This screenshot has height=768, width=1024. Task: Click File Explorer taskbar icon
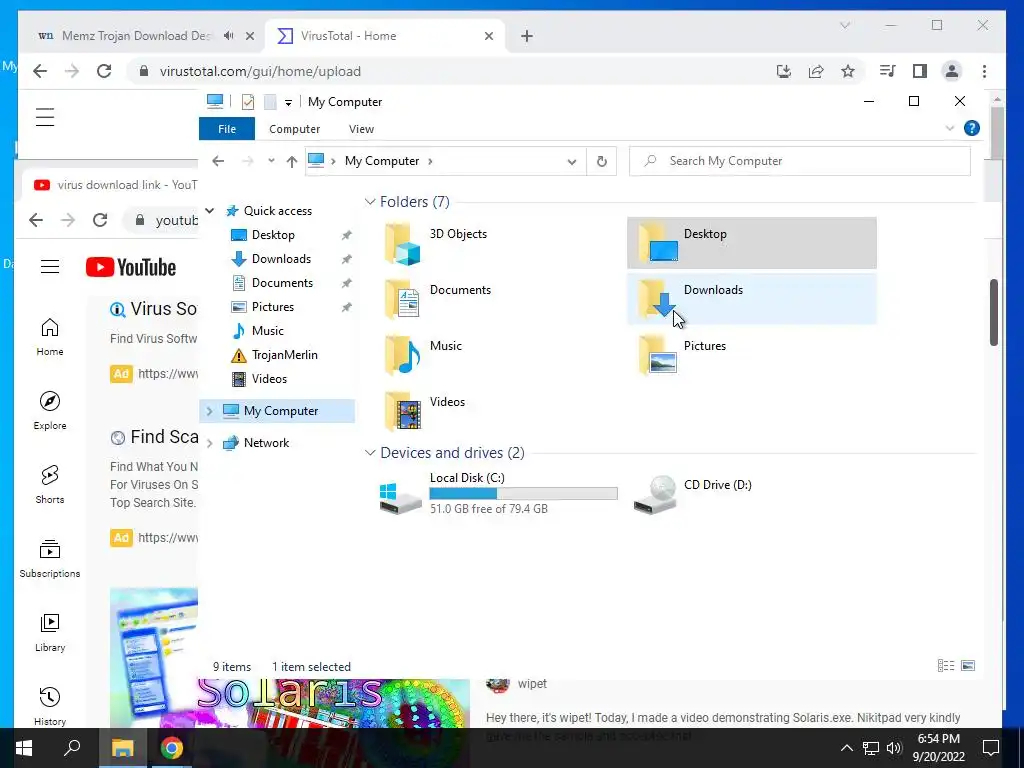[x=122, y=748]
